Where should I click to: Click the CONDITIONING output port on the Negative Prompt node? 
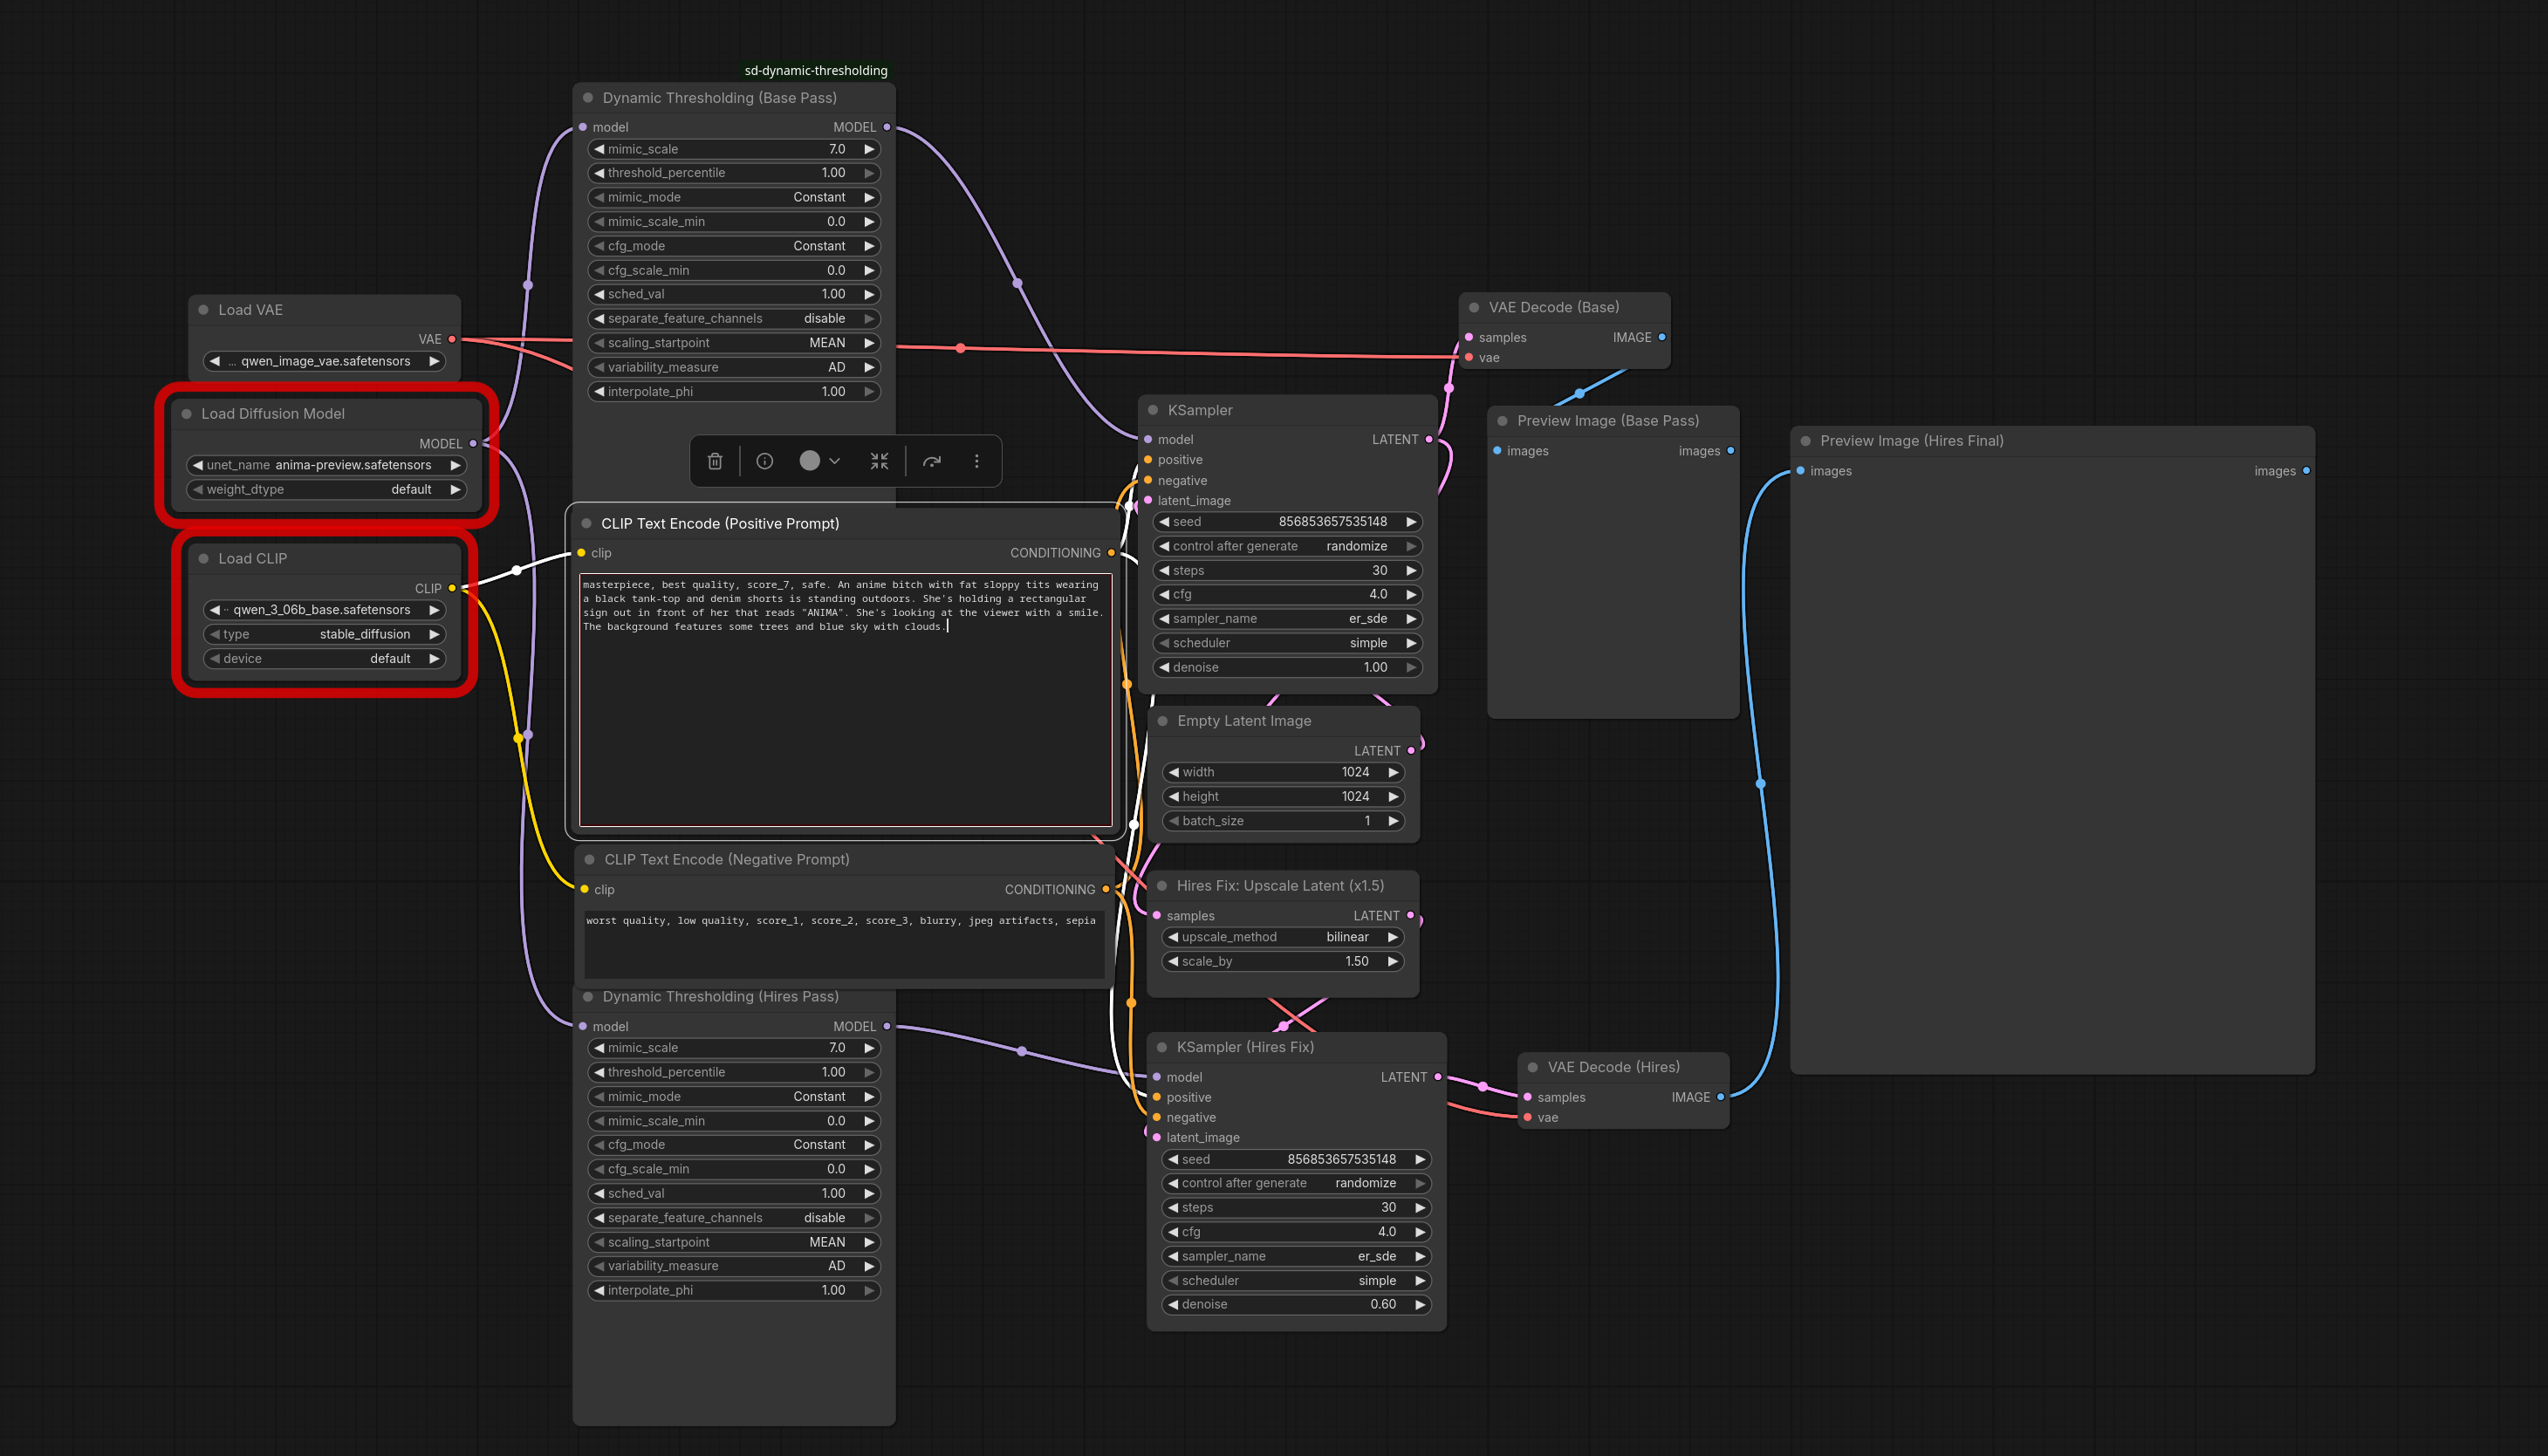point(1106,890)
